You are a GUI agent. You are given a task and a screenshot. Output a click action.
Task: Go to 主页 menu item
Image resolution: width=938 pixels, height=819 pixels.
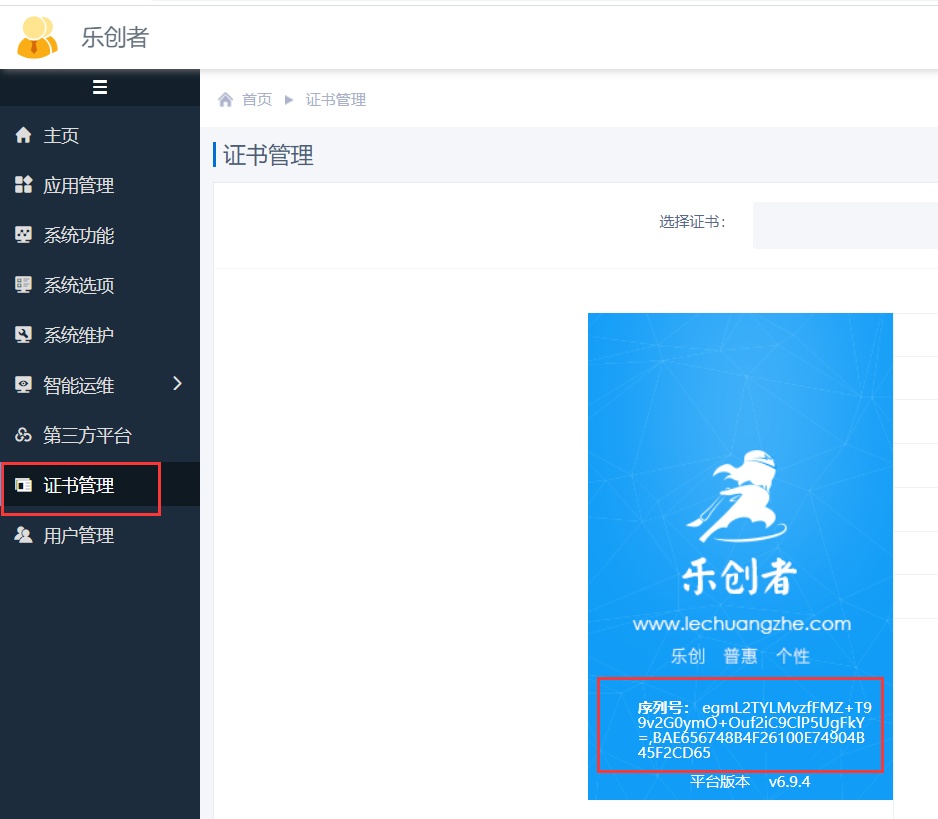(x=62, y=136)
